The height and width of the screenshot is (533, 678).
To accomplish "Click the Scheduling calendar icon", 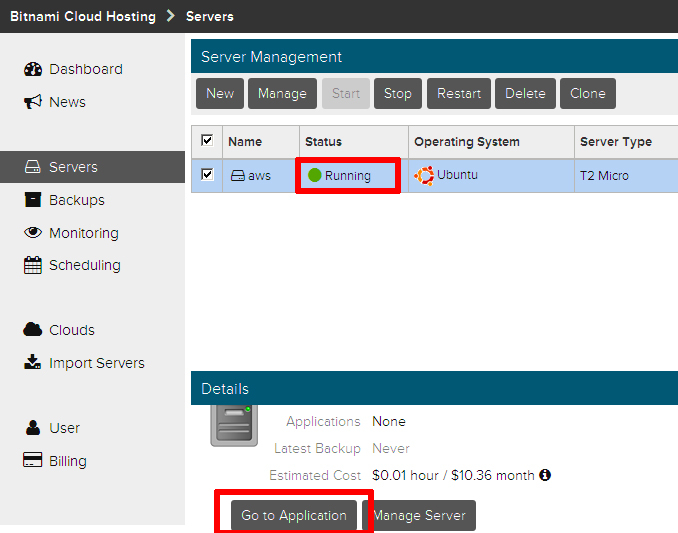I will click(33, 265).
